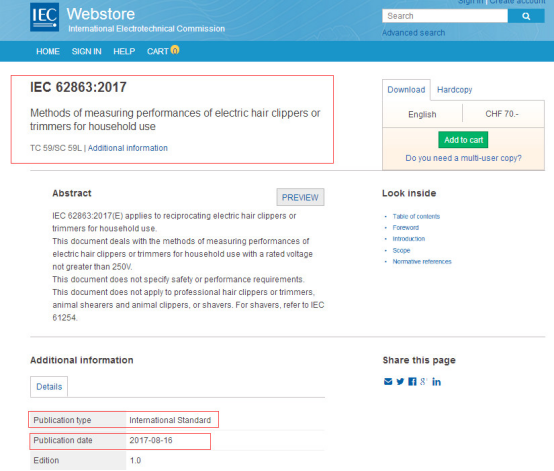
Task: Click the IEC logo
Action: [x=45, y=17]
